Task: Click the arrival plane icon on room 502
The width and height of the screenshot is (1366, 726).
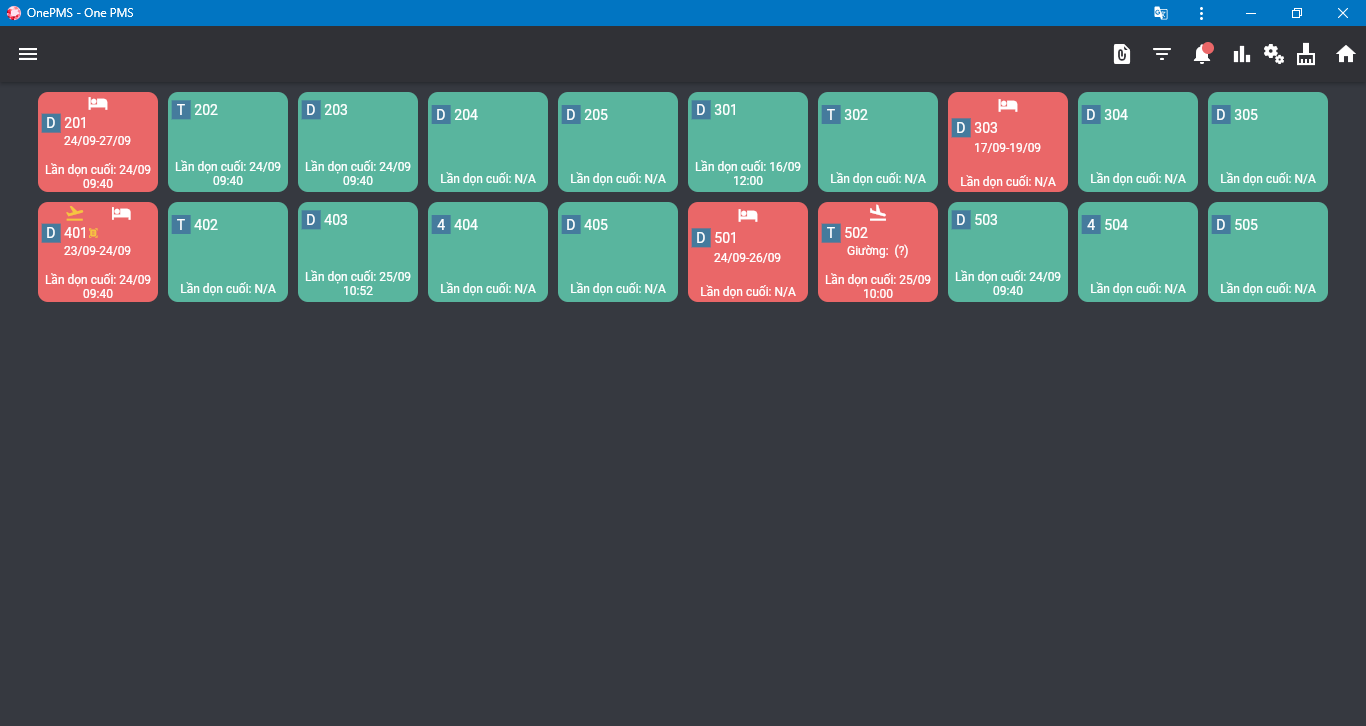Action: (x=878, y=213)
